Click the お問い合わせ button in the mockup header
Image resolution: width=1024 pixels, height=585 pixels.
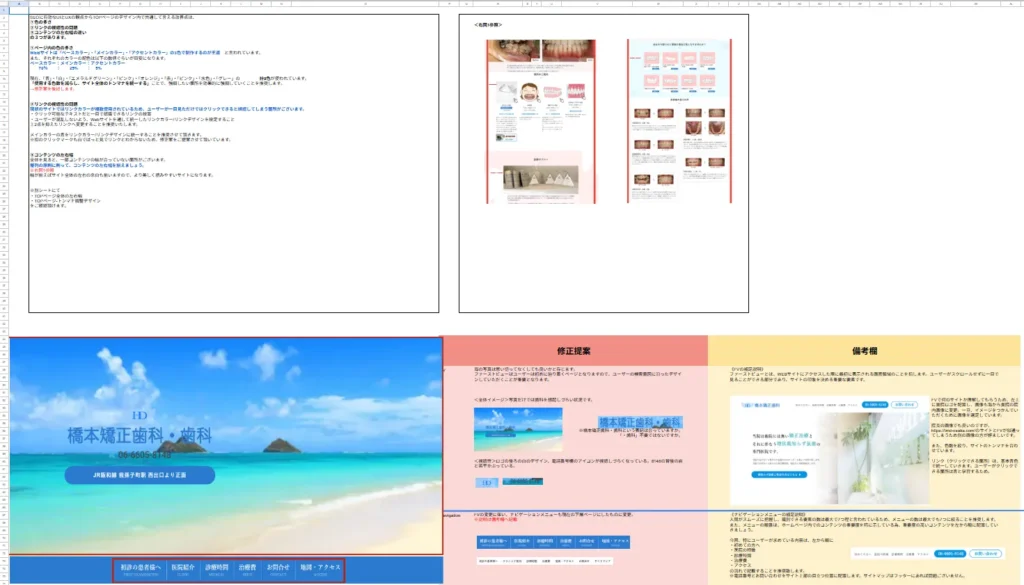pos(904,404)
